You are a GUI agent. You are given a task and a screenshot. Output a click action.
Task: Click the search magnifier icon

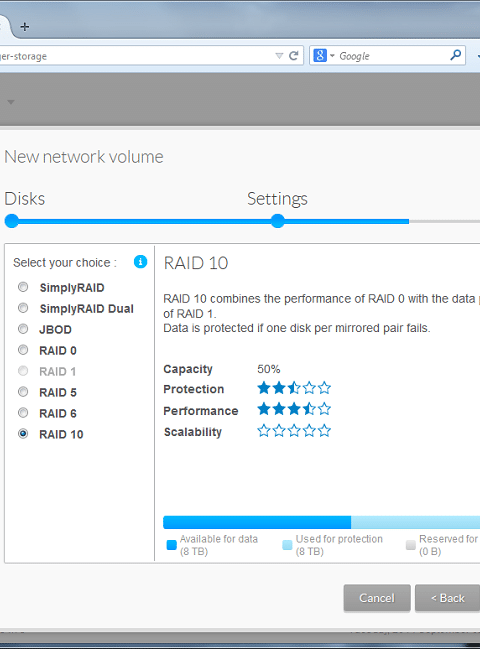pos(456,55)
